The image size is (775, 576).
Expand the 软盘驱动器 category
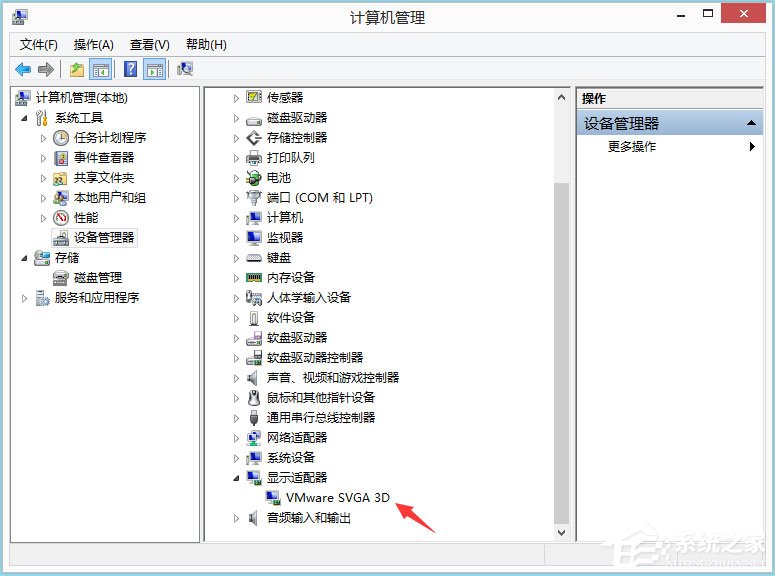[236, 338]
